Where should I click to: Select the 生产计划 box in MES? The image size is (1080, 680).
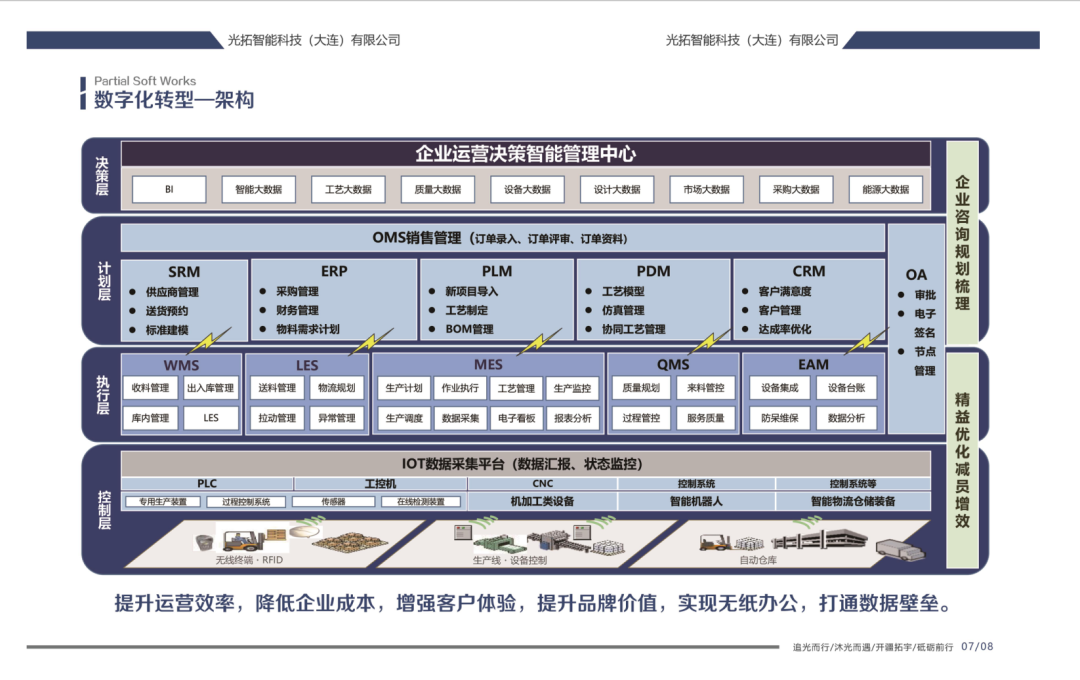pos(404,388)
